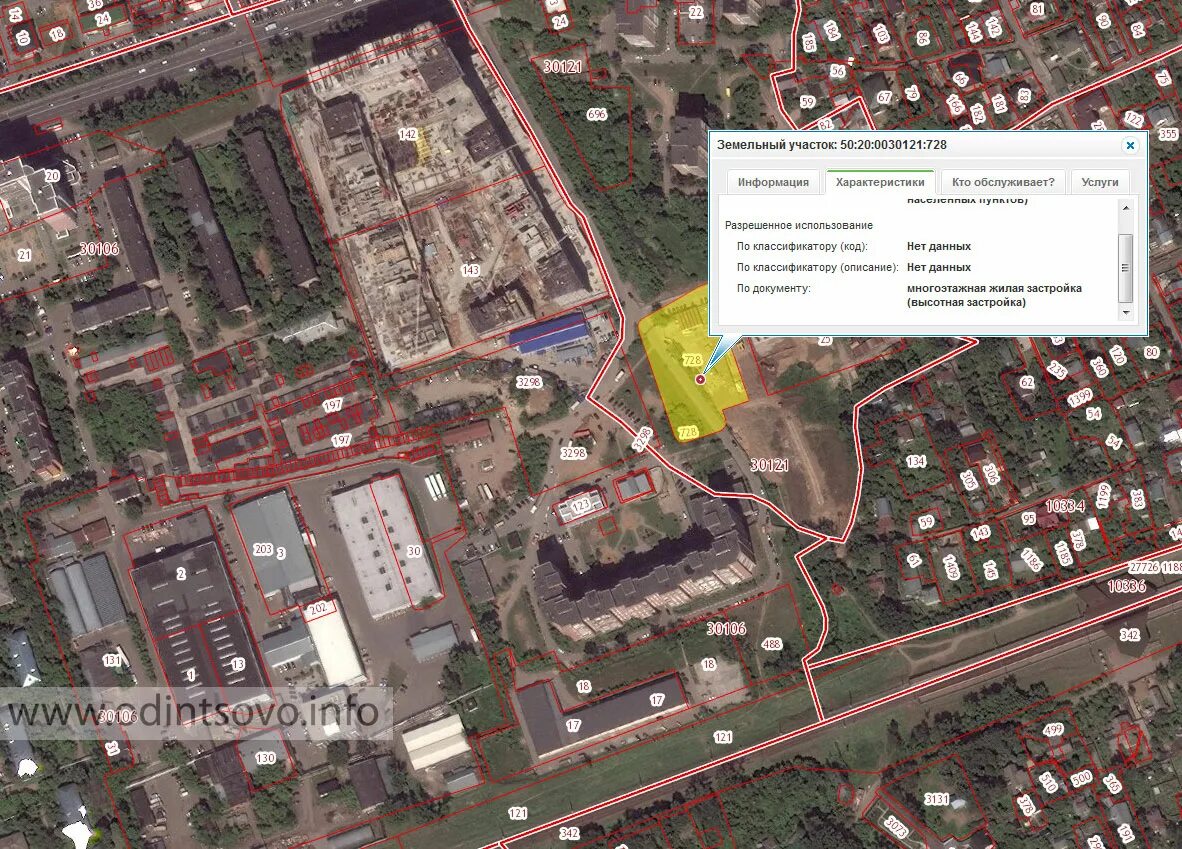The height and width of the screenshot is (849, 1182).
Task: Select parcel 123 on the map
Action: 580,506
